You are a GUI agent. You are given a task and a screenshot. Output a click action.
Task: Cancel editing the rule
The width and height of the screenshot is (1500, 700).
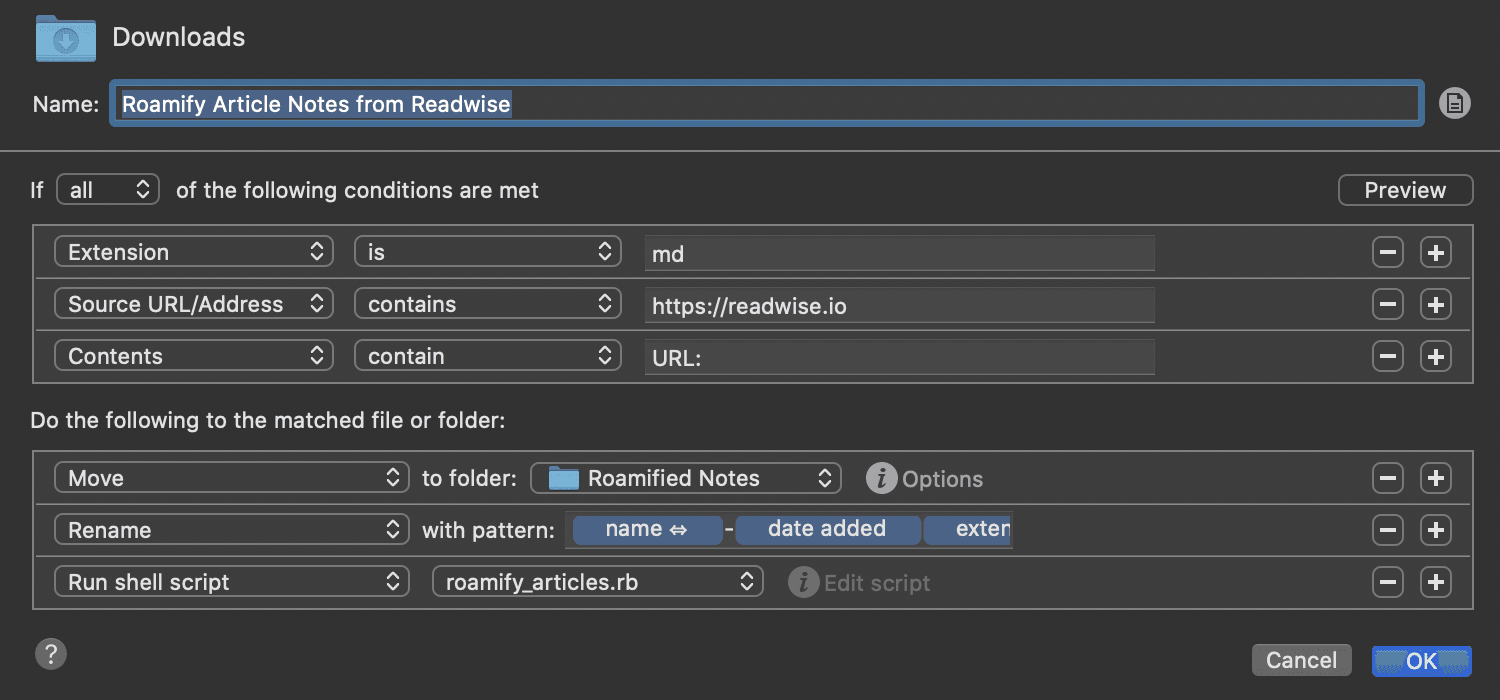click(1301, 660)
